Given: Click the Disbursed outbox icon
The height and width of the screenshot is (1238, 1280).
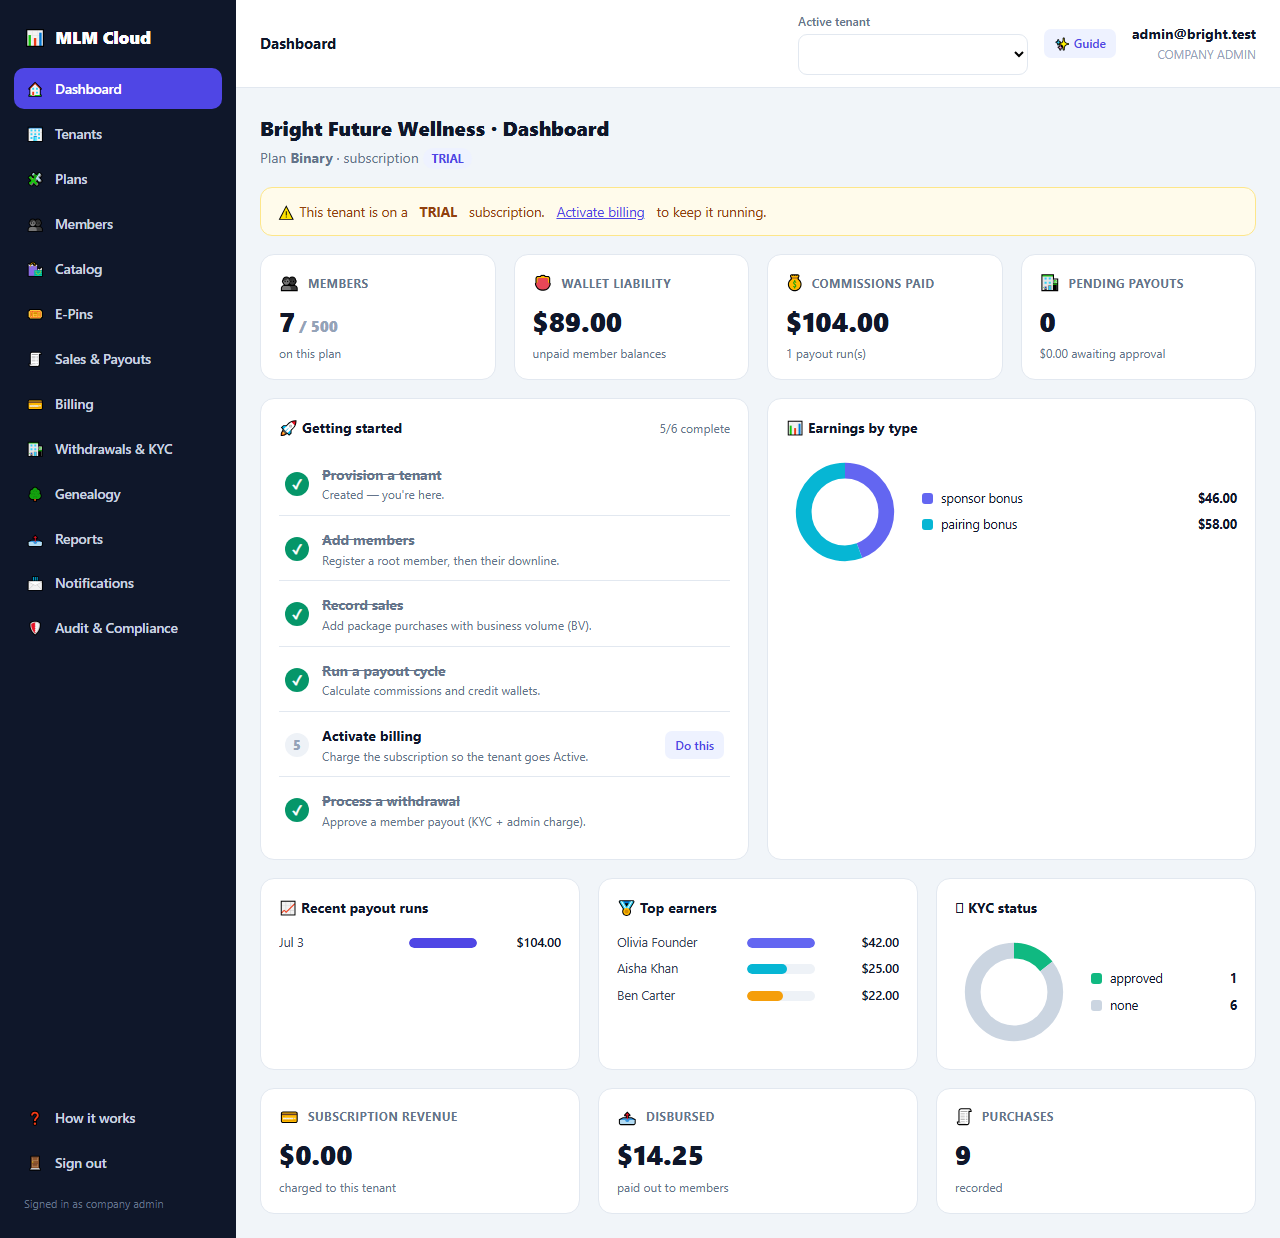Looking at the screenshot, I should point(628,1117).
